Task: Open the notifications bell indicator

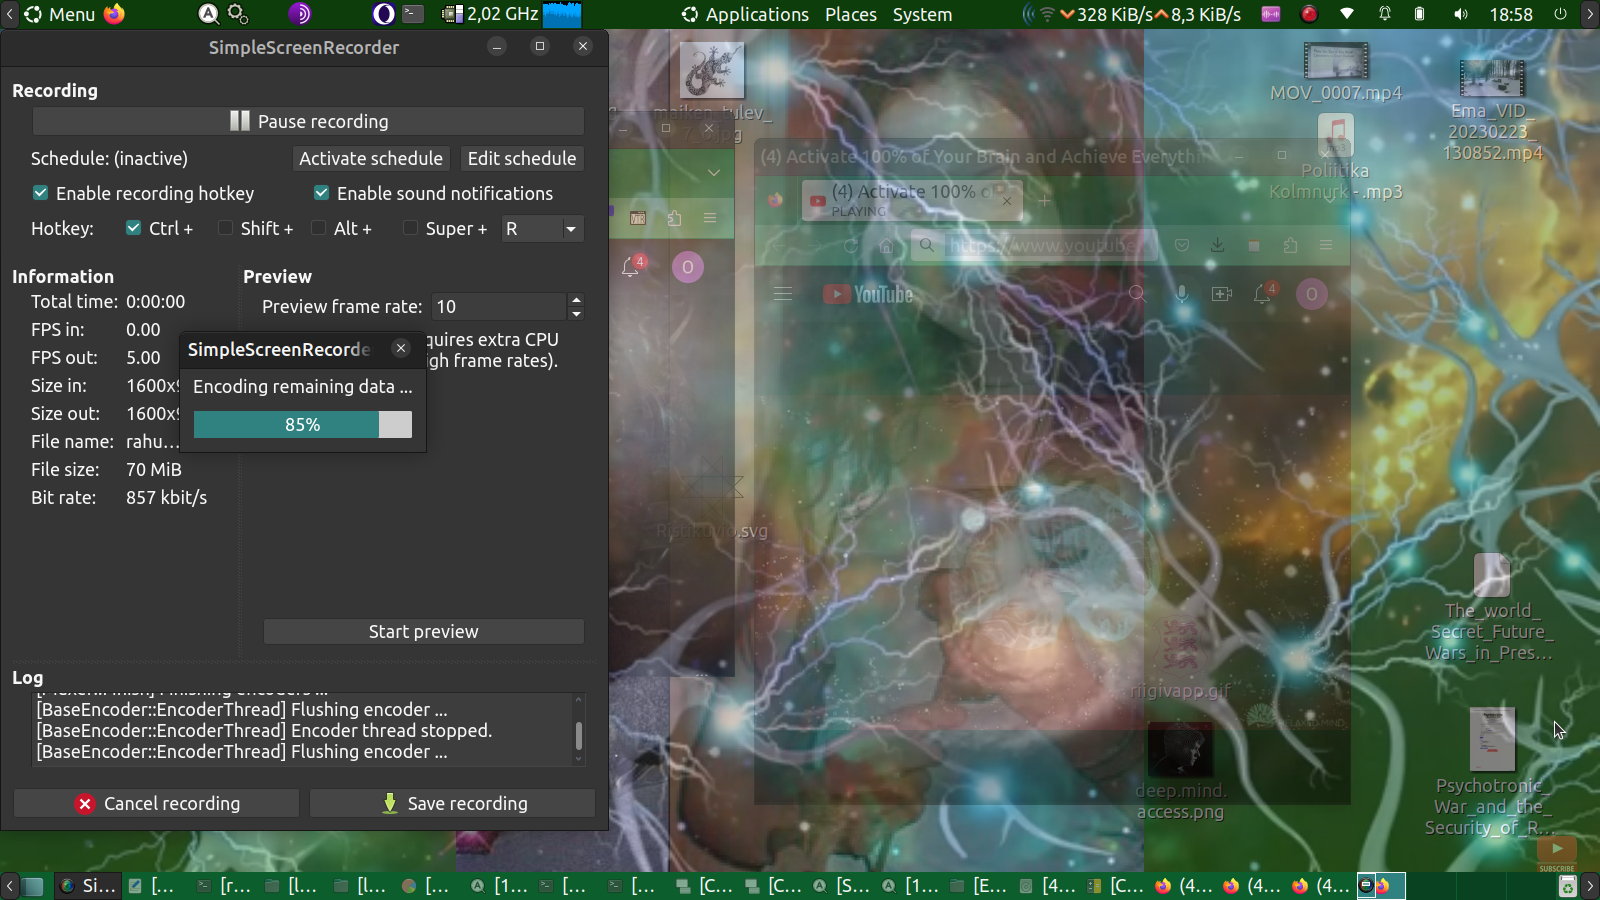Action: (1385, 14)
